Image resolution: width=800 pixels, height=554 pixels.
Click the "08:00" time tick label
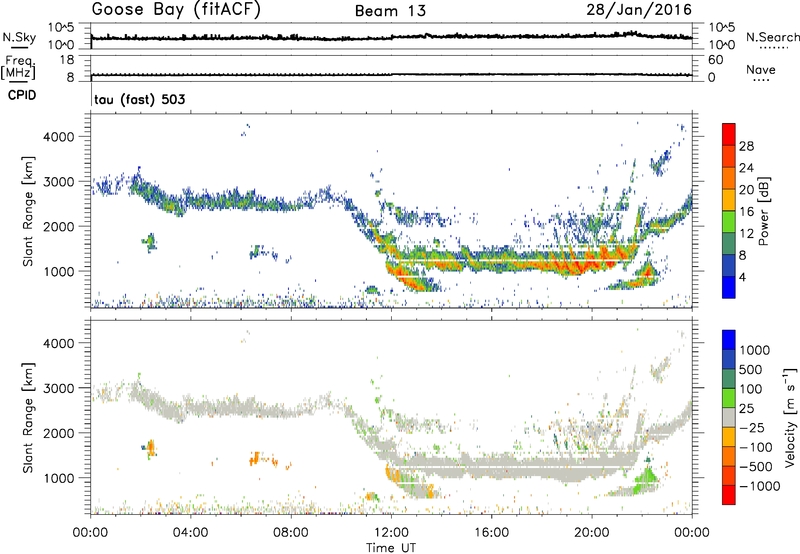[290, 533]
